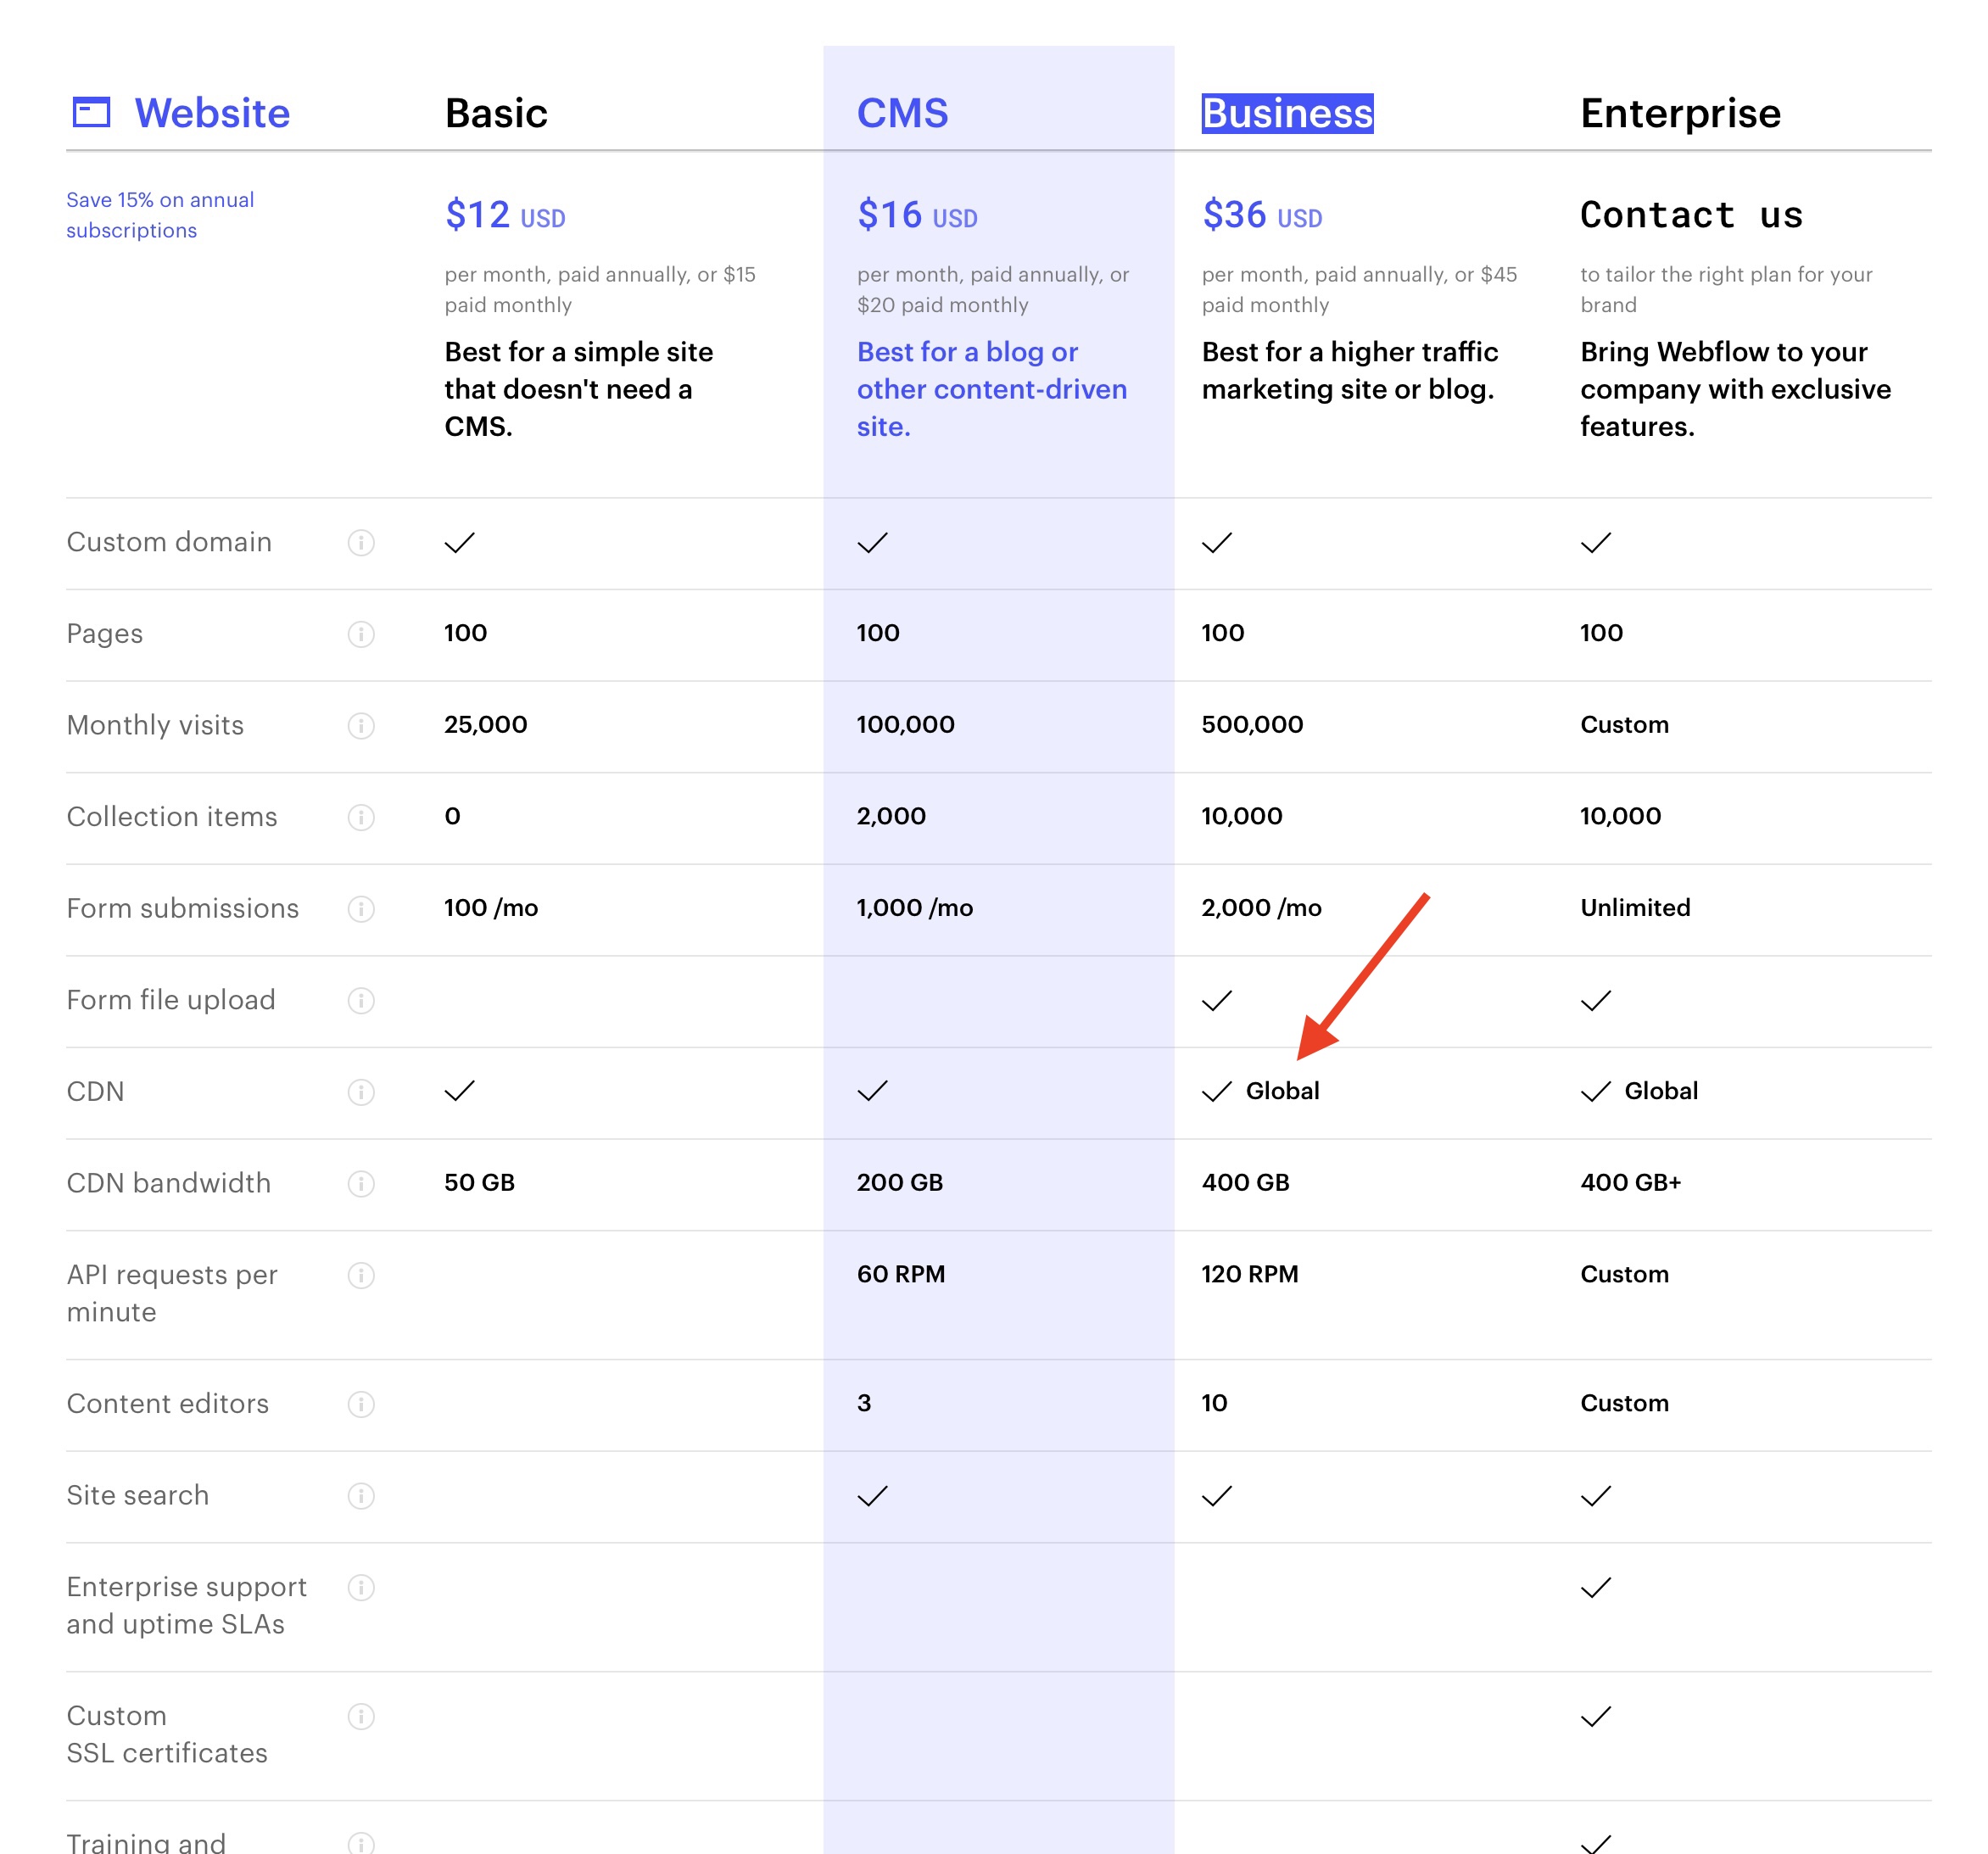
Task: Show Form submissions info icon tooltip
Action: click(361, 909)
